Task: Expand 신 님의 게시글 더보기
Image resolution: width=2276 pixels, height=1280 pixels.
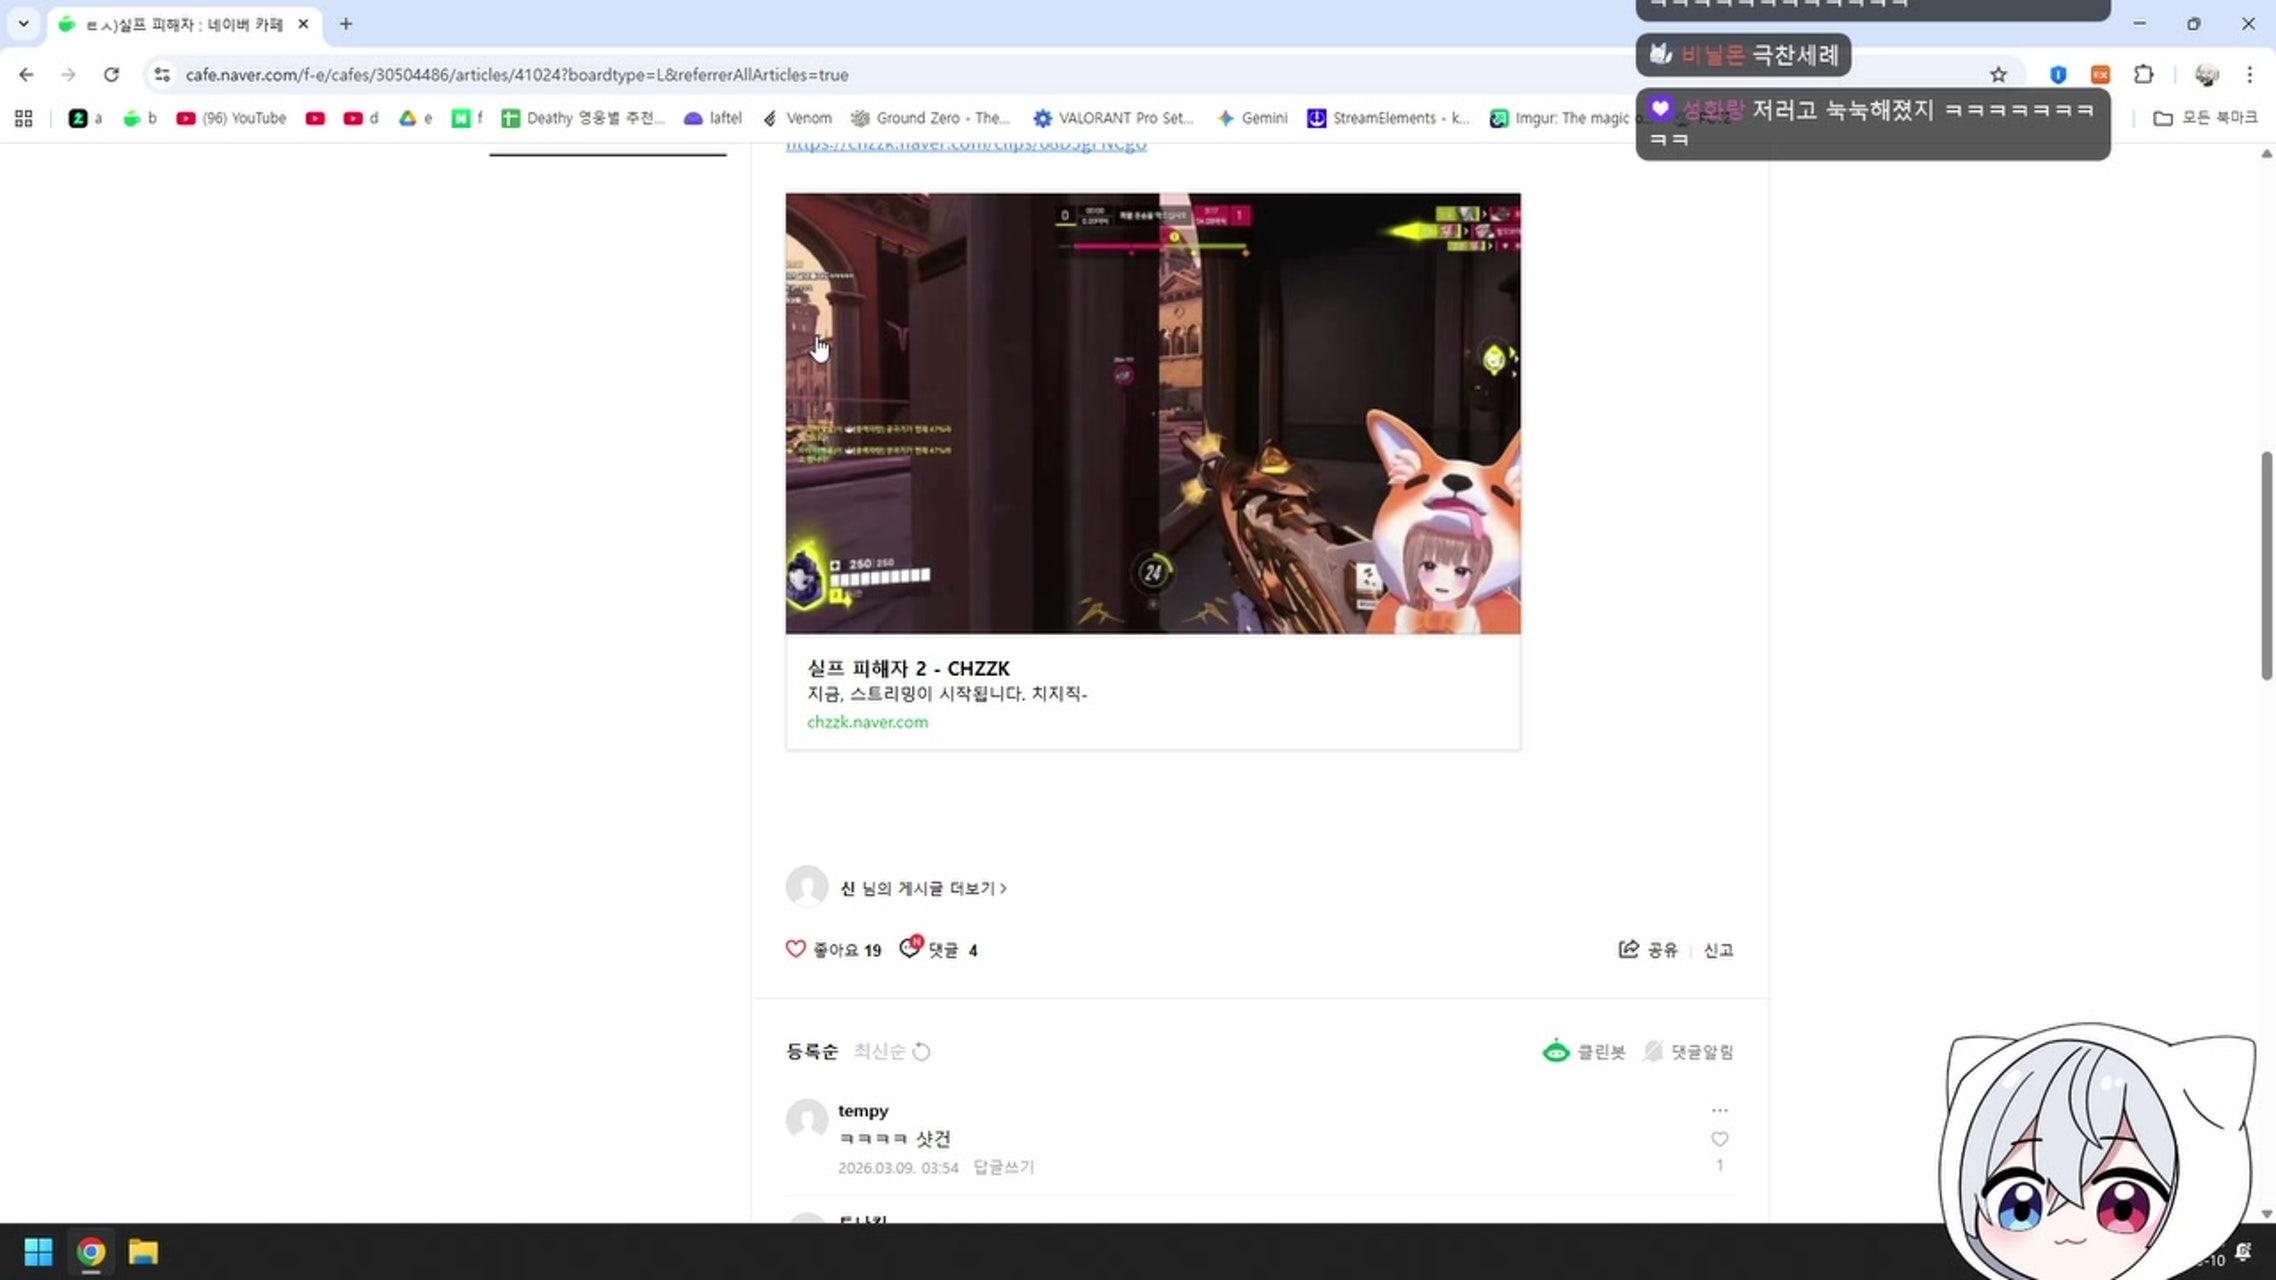Action: click(922, 888)
